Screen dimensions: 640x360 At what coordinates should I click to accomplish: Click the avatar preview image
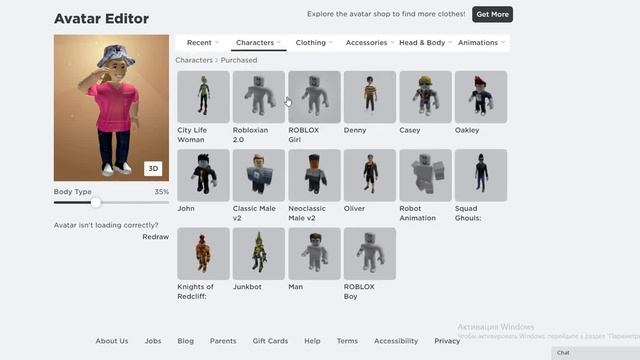point(111,108)
